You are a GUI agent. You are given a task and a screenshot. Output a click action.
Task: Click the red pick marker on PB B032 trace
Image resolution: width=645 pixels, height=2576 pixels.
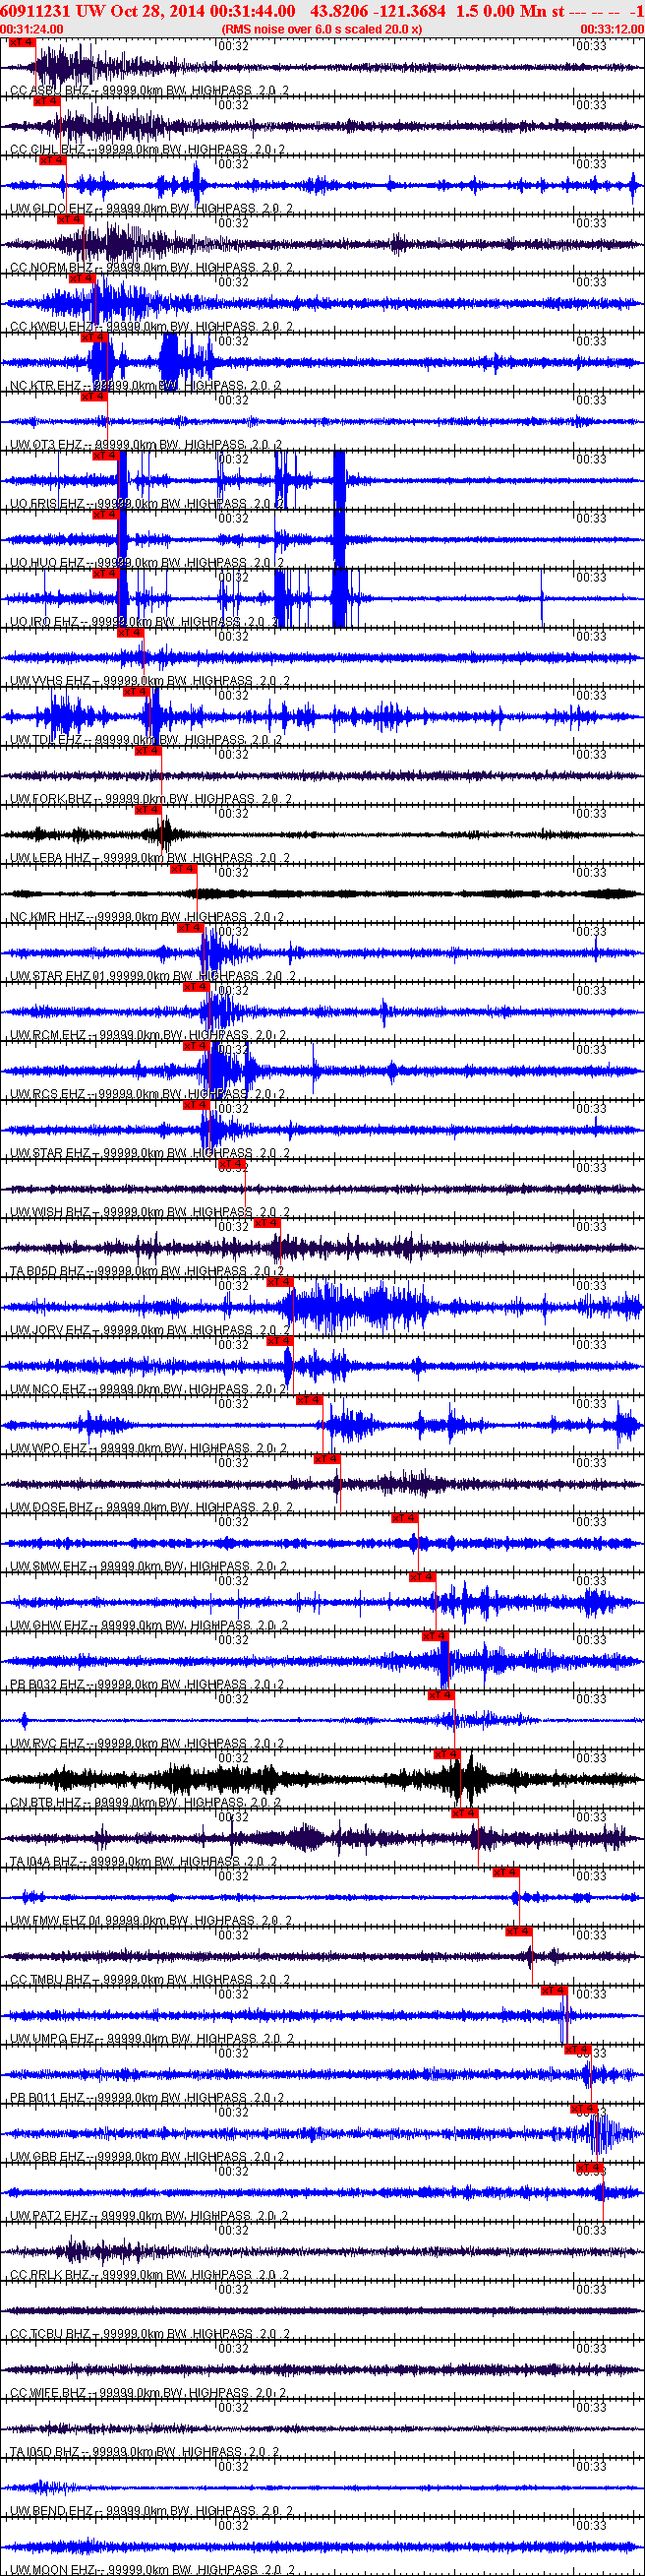click(435, 1636)
